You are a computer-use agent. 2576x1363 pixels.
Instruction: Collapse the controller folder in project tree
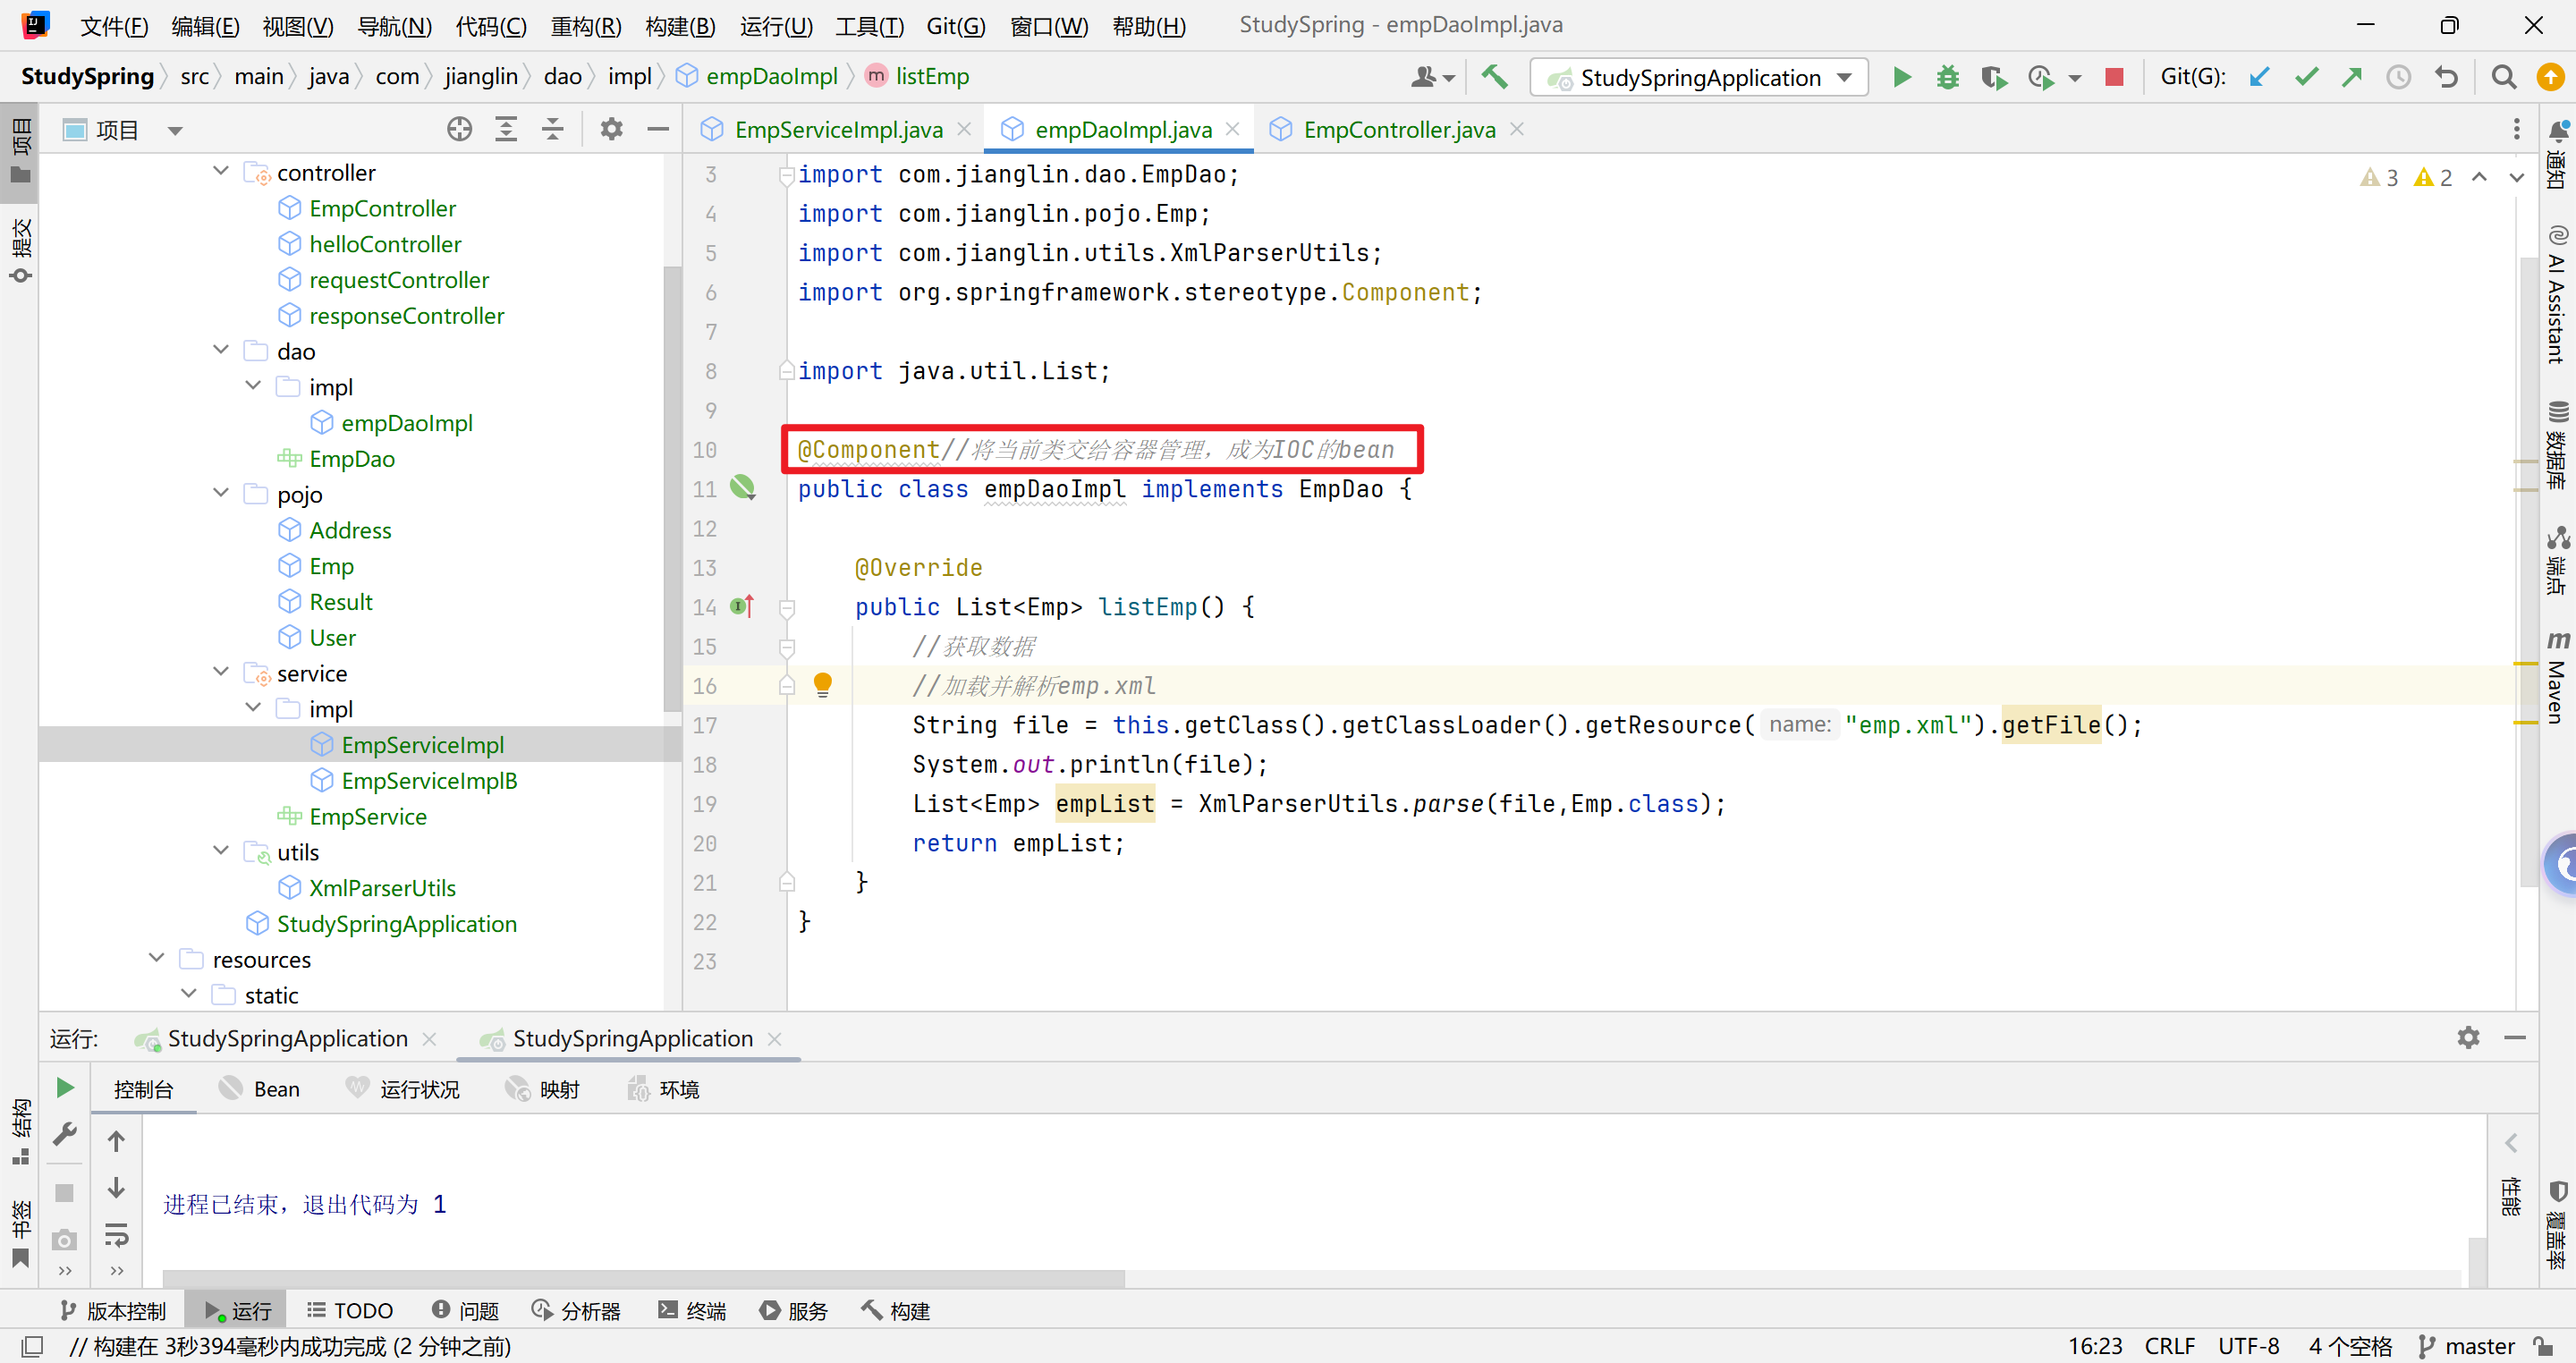click(x=221, y=171)
